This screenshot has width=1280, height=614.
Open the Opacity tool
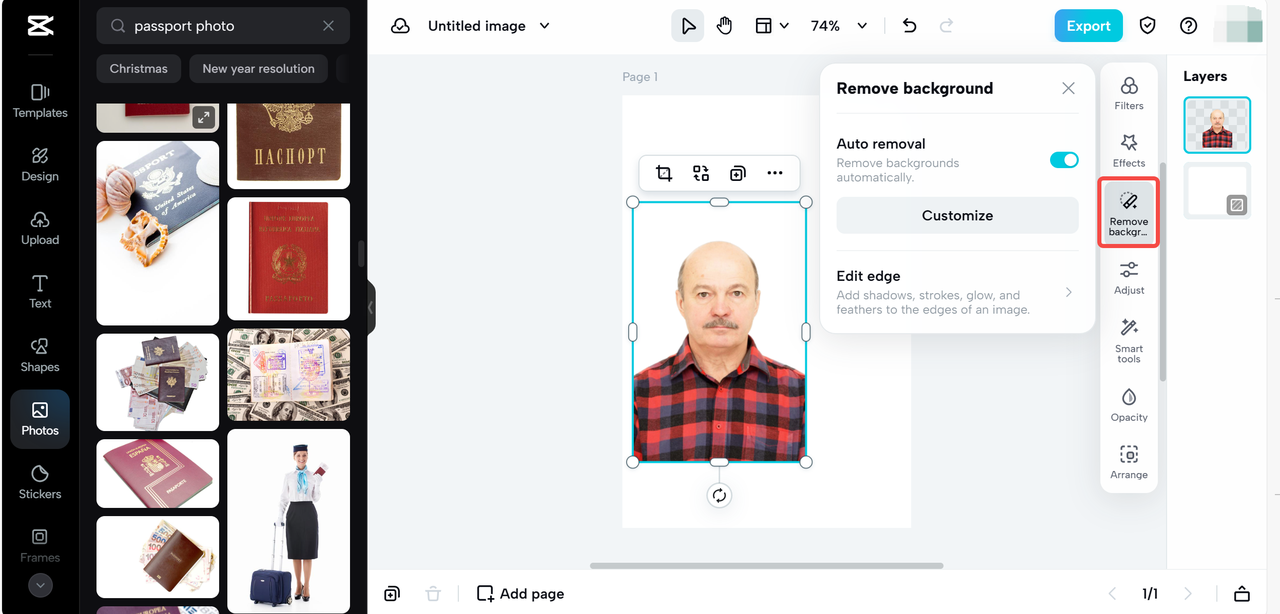tap(1129, 405)
